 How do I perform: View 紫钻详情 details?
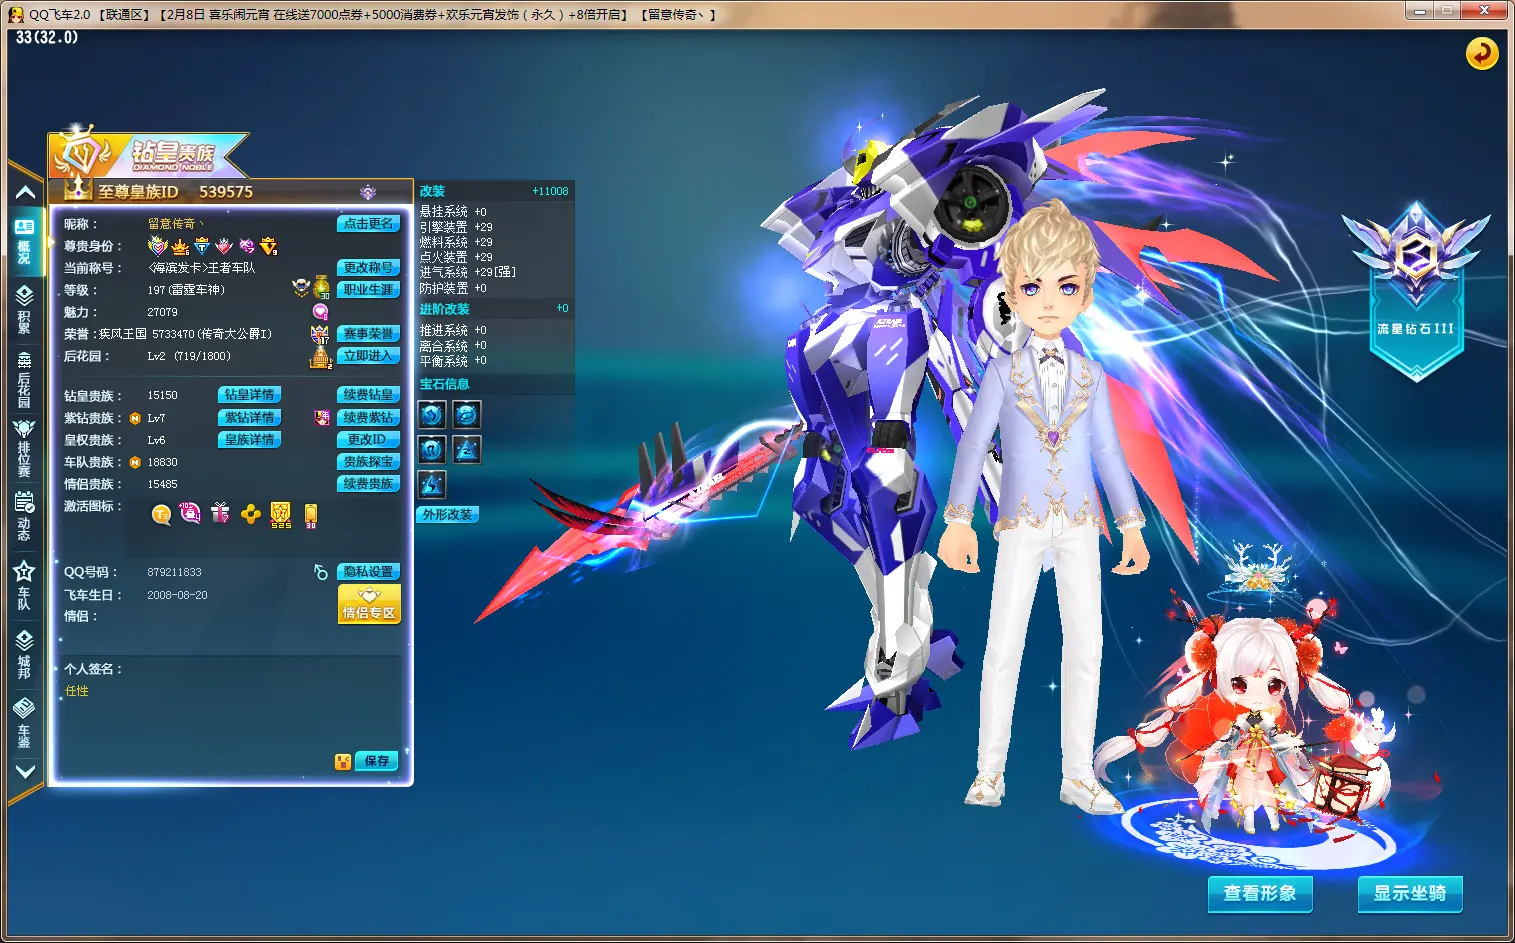[249, 418]
